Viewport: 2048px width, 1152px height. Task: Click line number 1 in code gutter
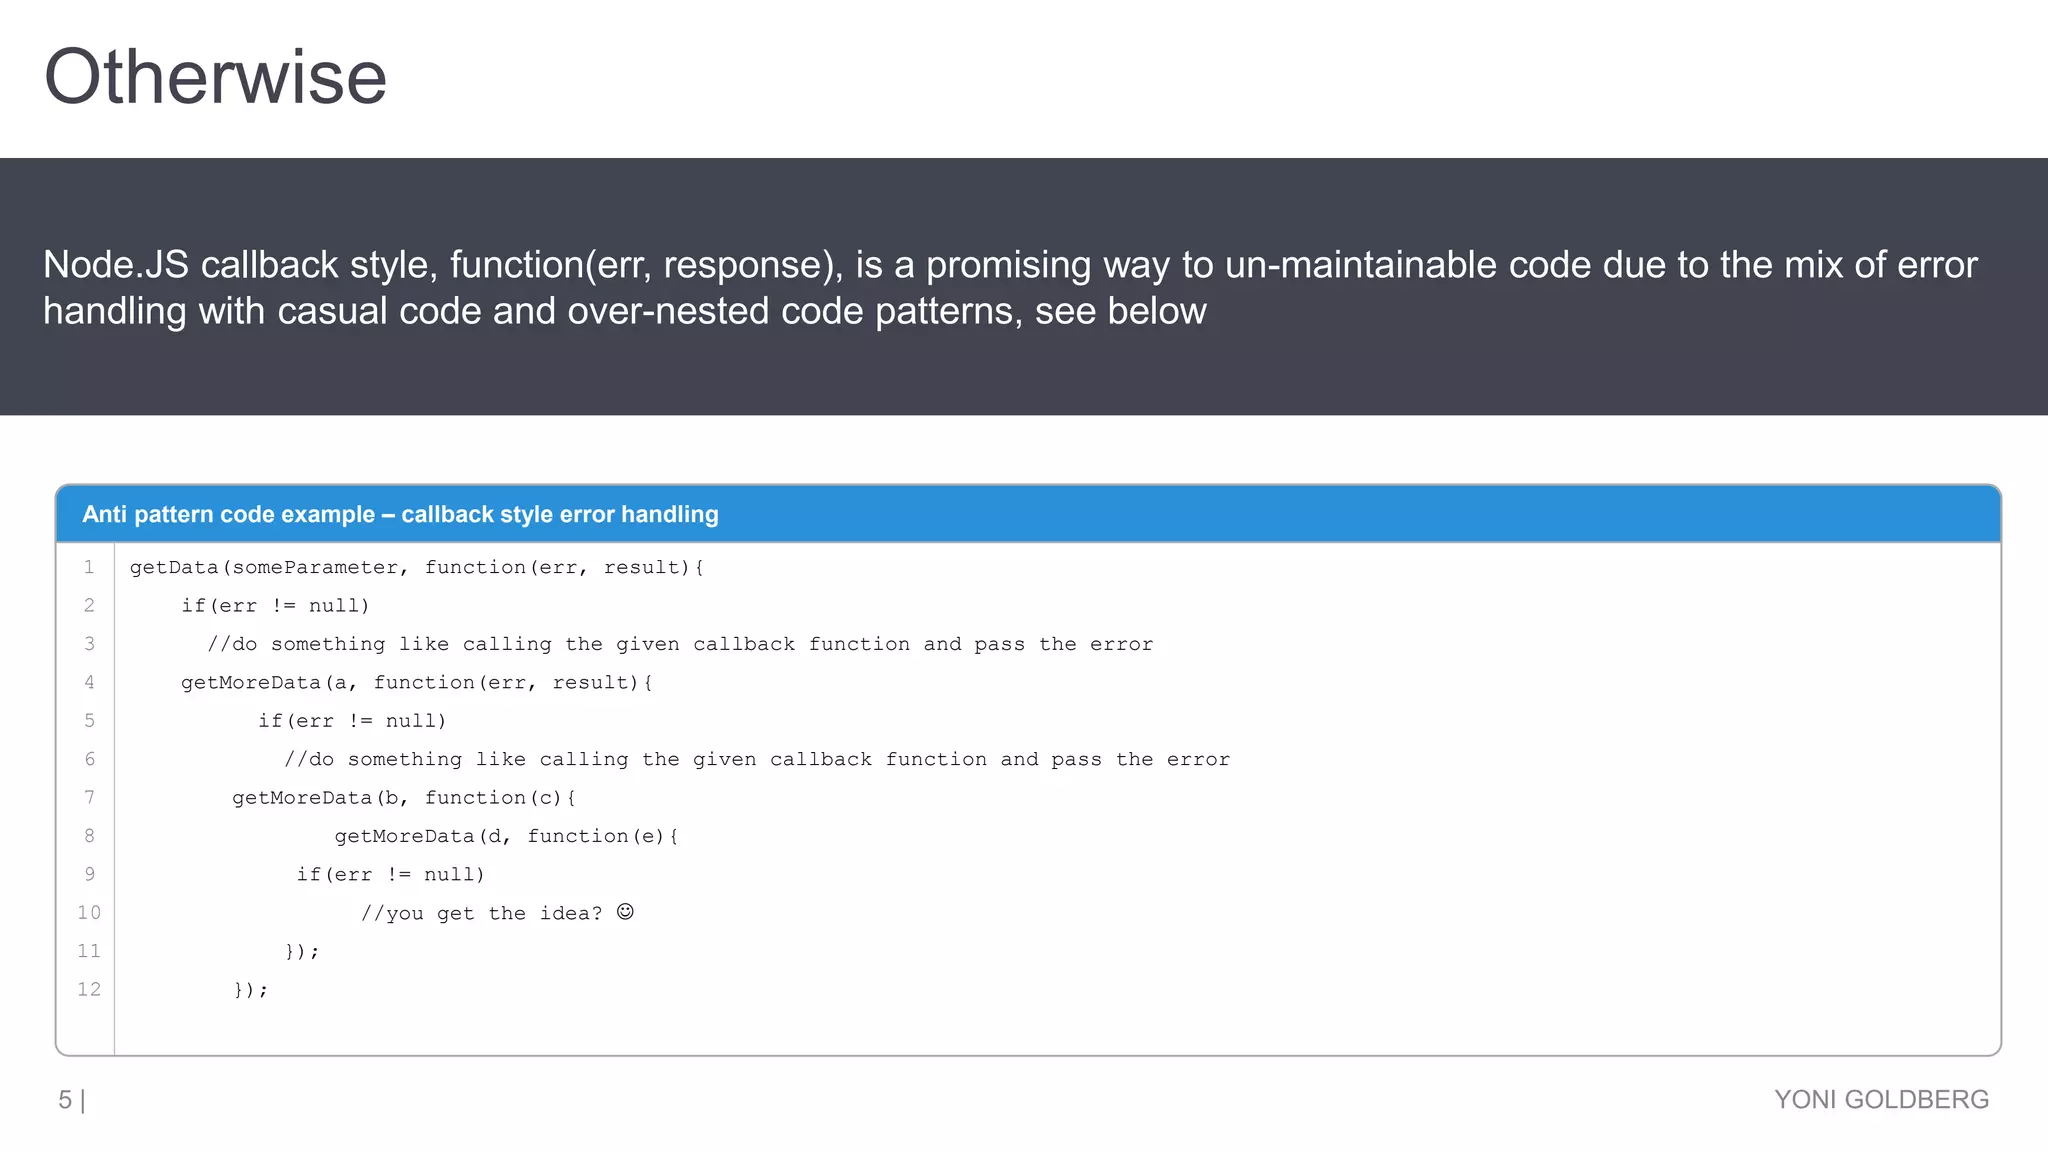pos(89,567)
